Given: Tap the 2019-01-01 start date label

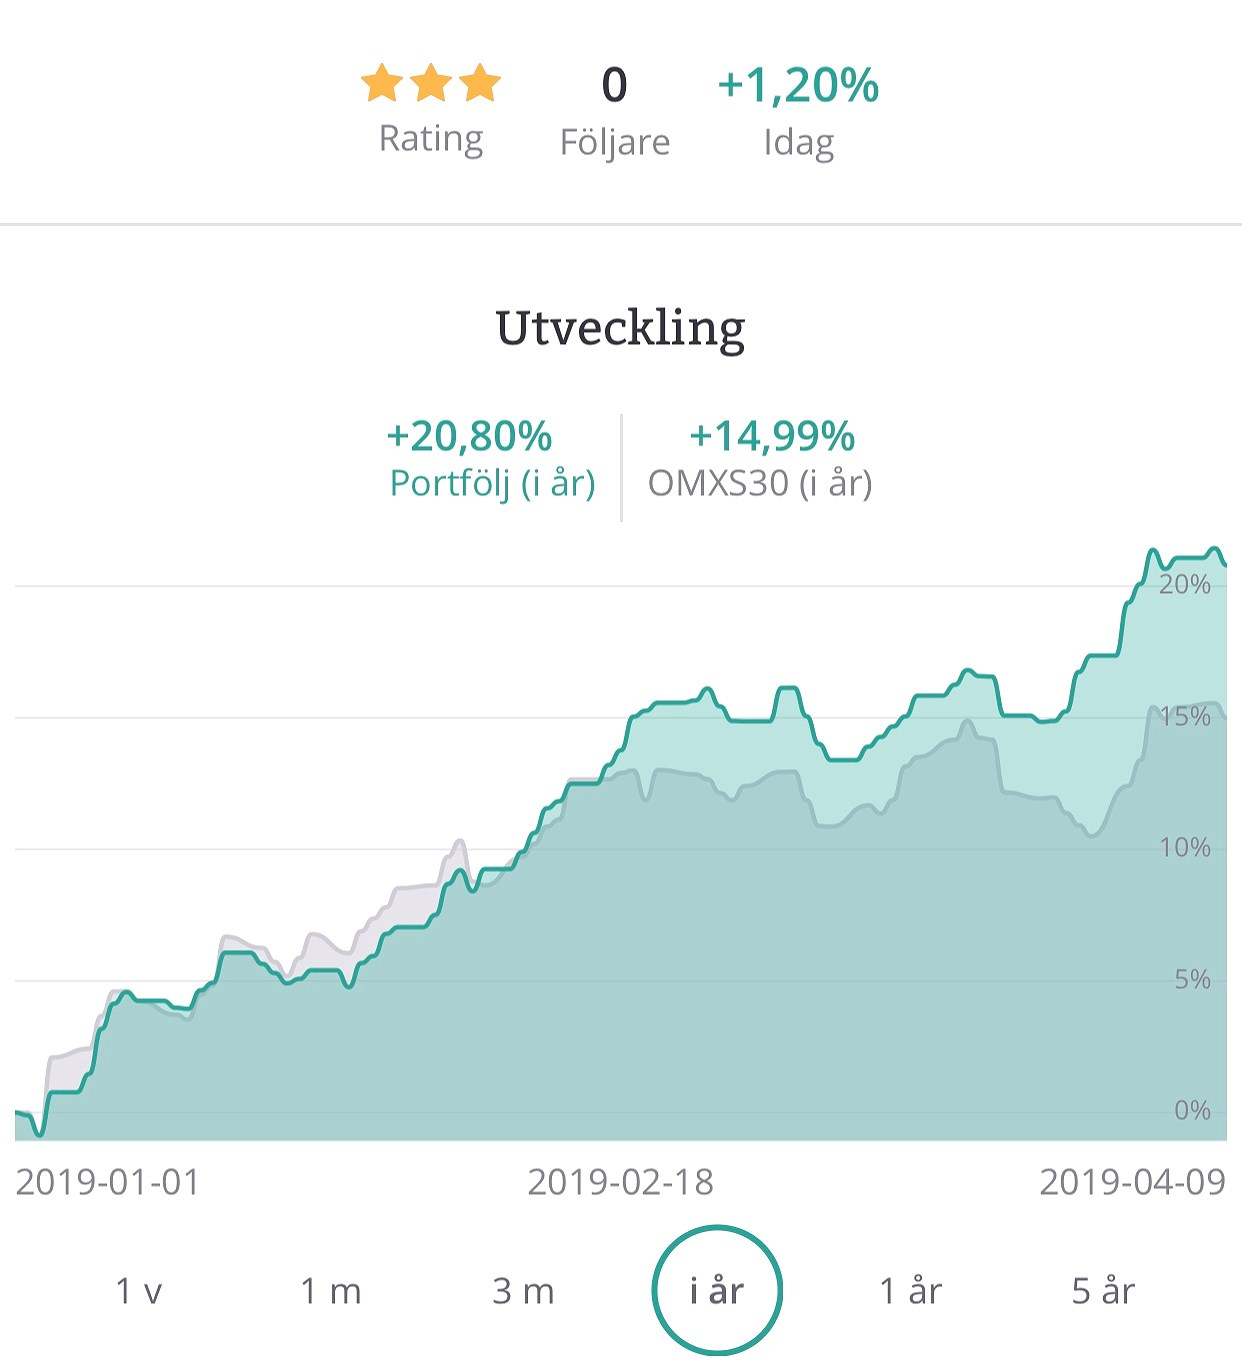Looking at the screenshot, I should tap(108, 1182).
